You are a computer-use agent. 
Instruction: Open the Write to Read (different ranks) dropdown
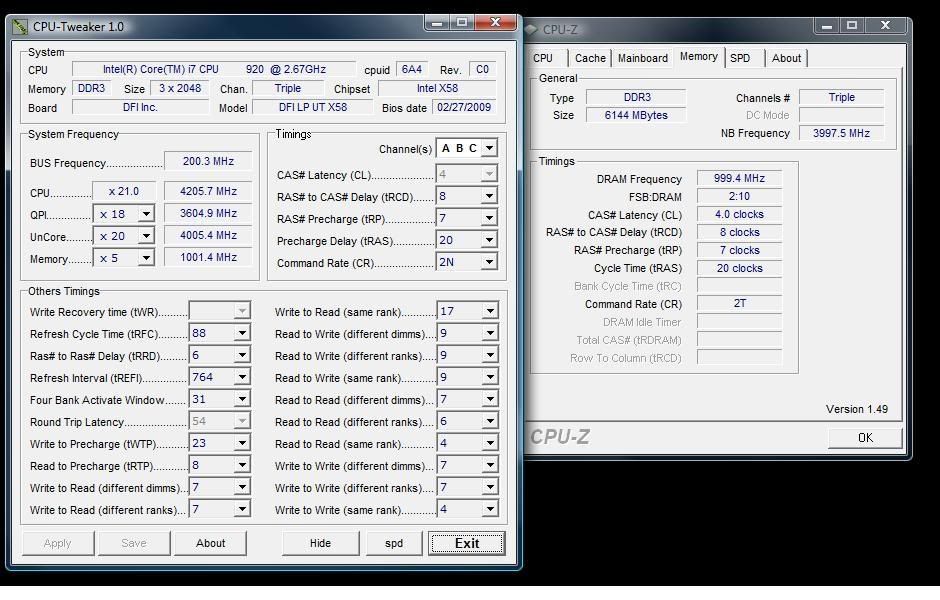coord(242,509)
